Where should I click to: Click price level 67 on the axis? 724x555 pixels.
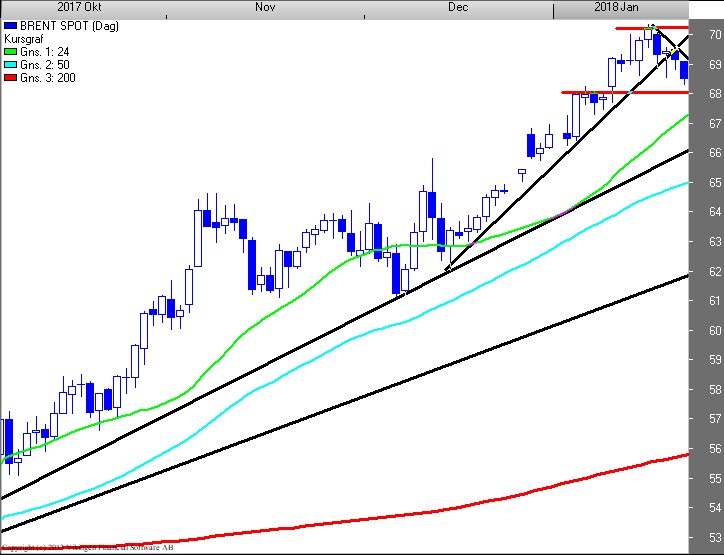[715, 123]
